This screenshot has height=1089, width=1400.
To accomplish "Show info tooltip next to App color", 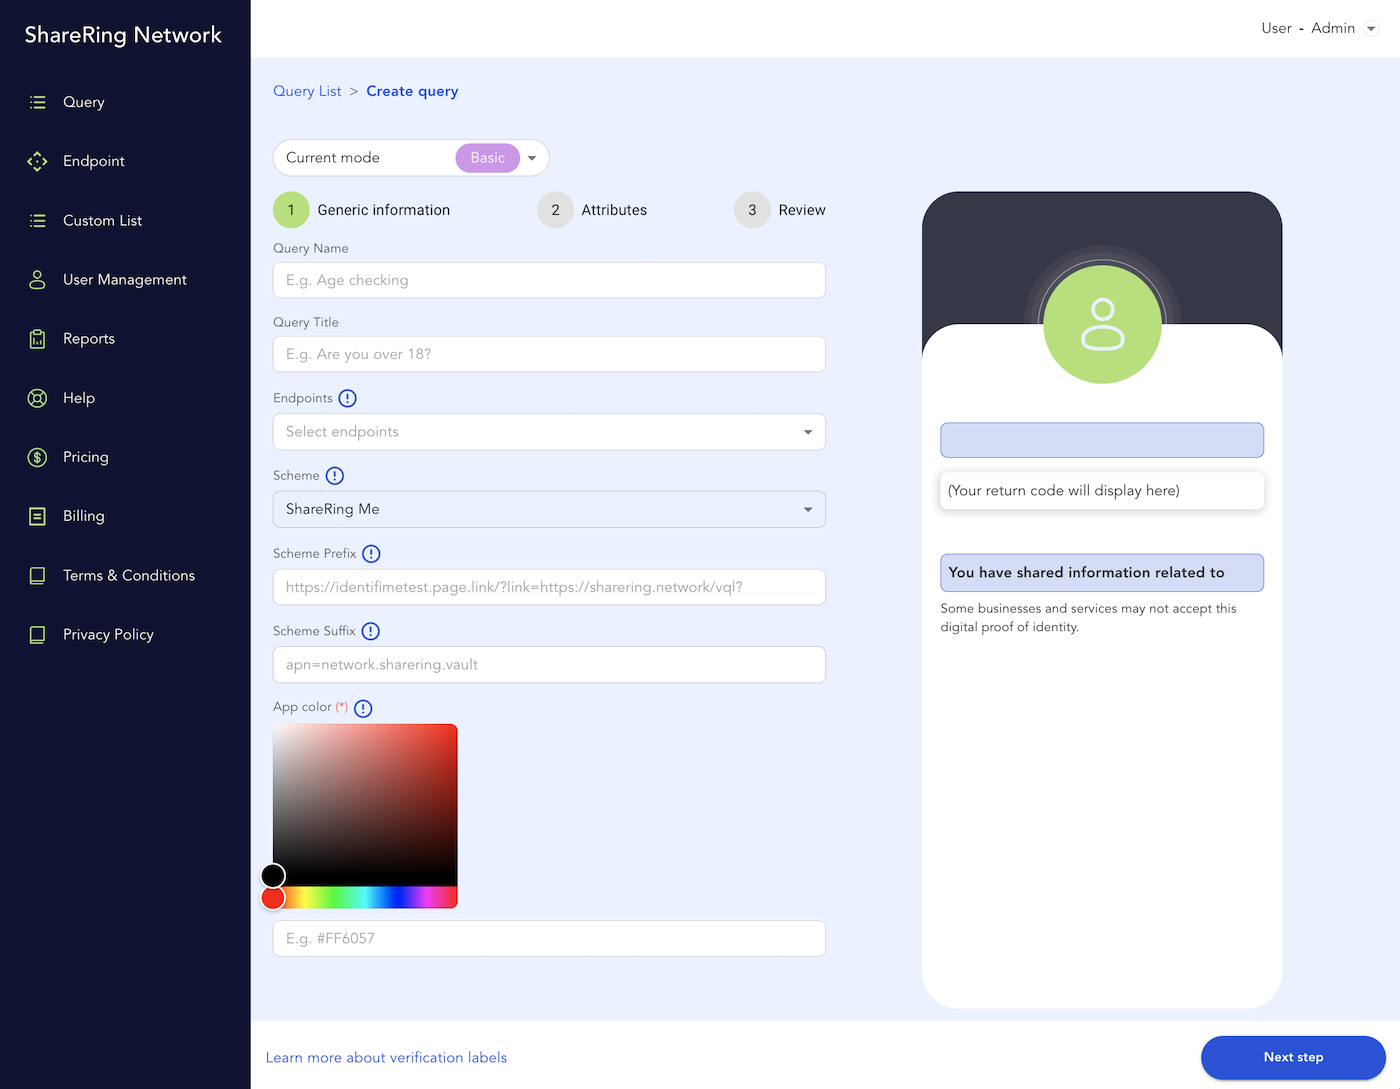I will point(363,708).
